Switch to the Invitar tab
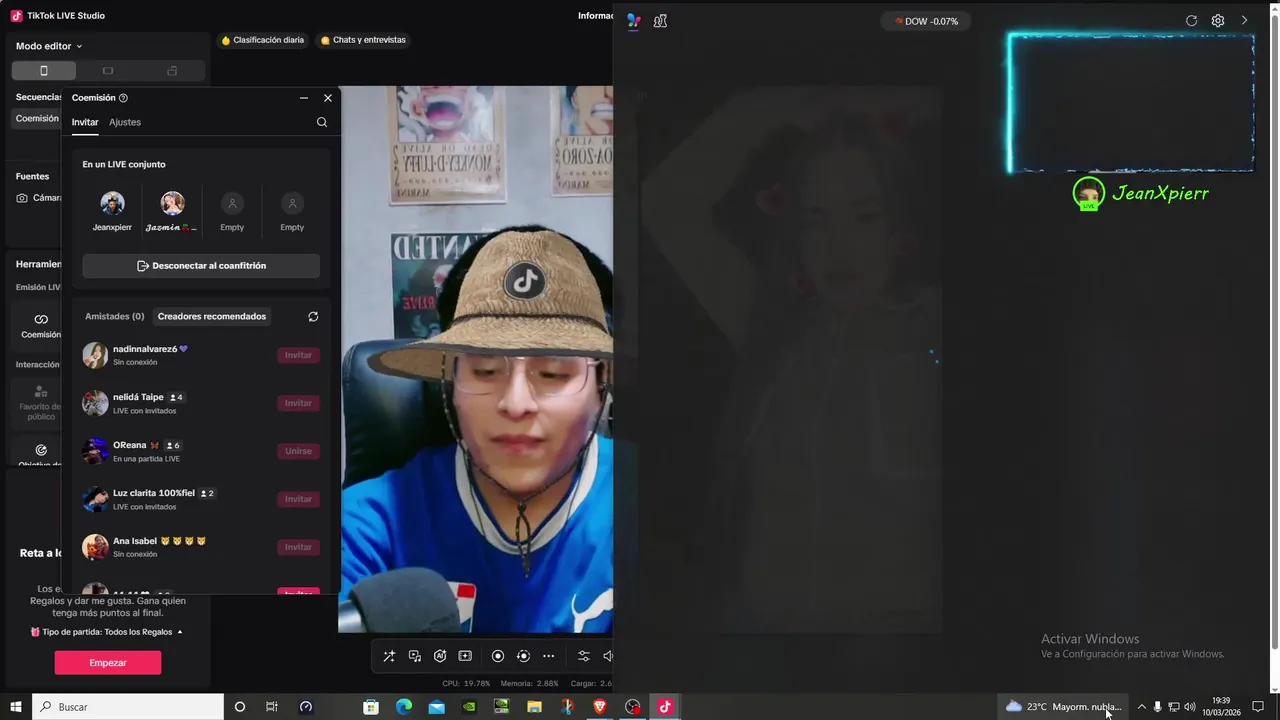 pos(85,122)
